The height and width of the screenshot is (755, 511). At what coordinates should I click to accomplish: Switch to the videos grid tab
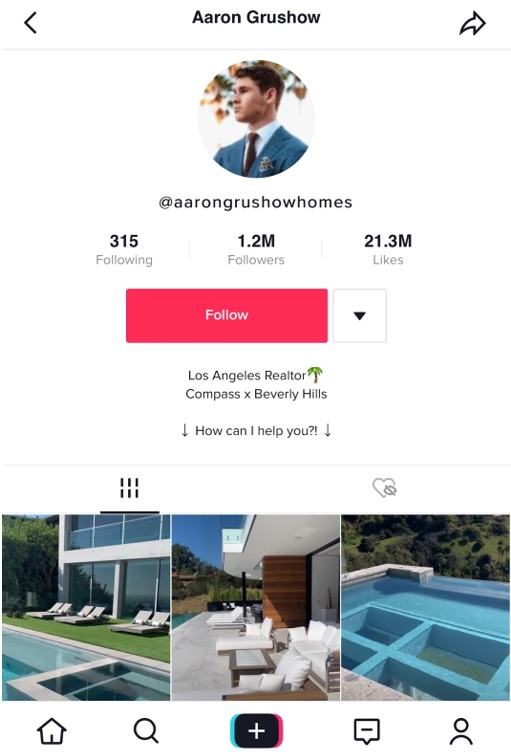point(130,488)
